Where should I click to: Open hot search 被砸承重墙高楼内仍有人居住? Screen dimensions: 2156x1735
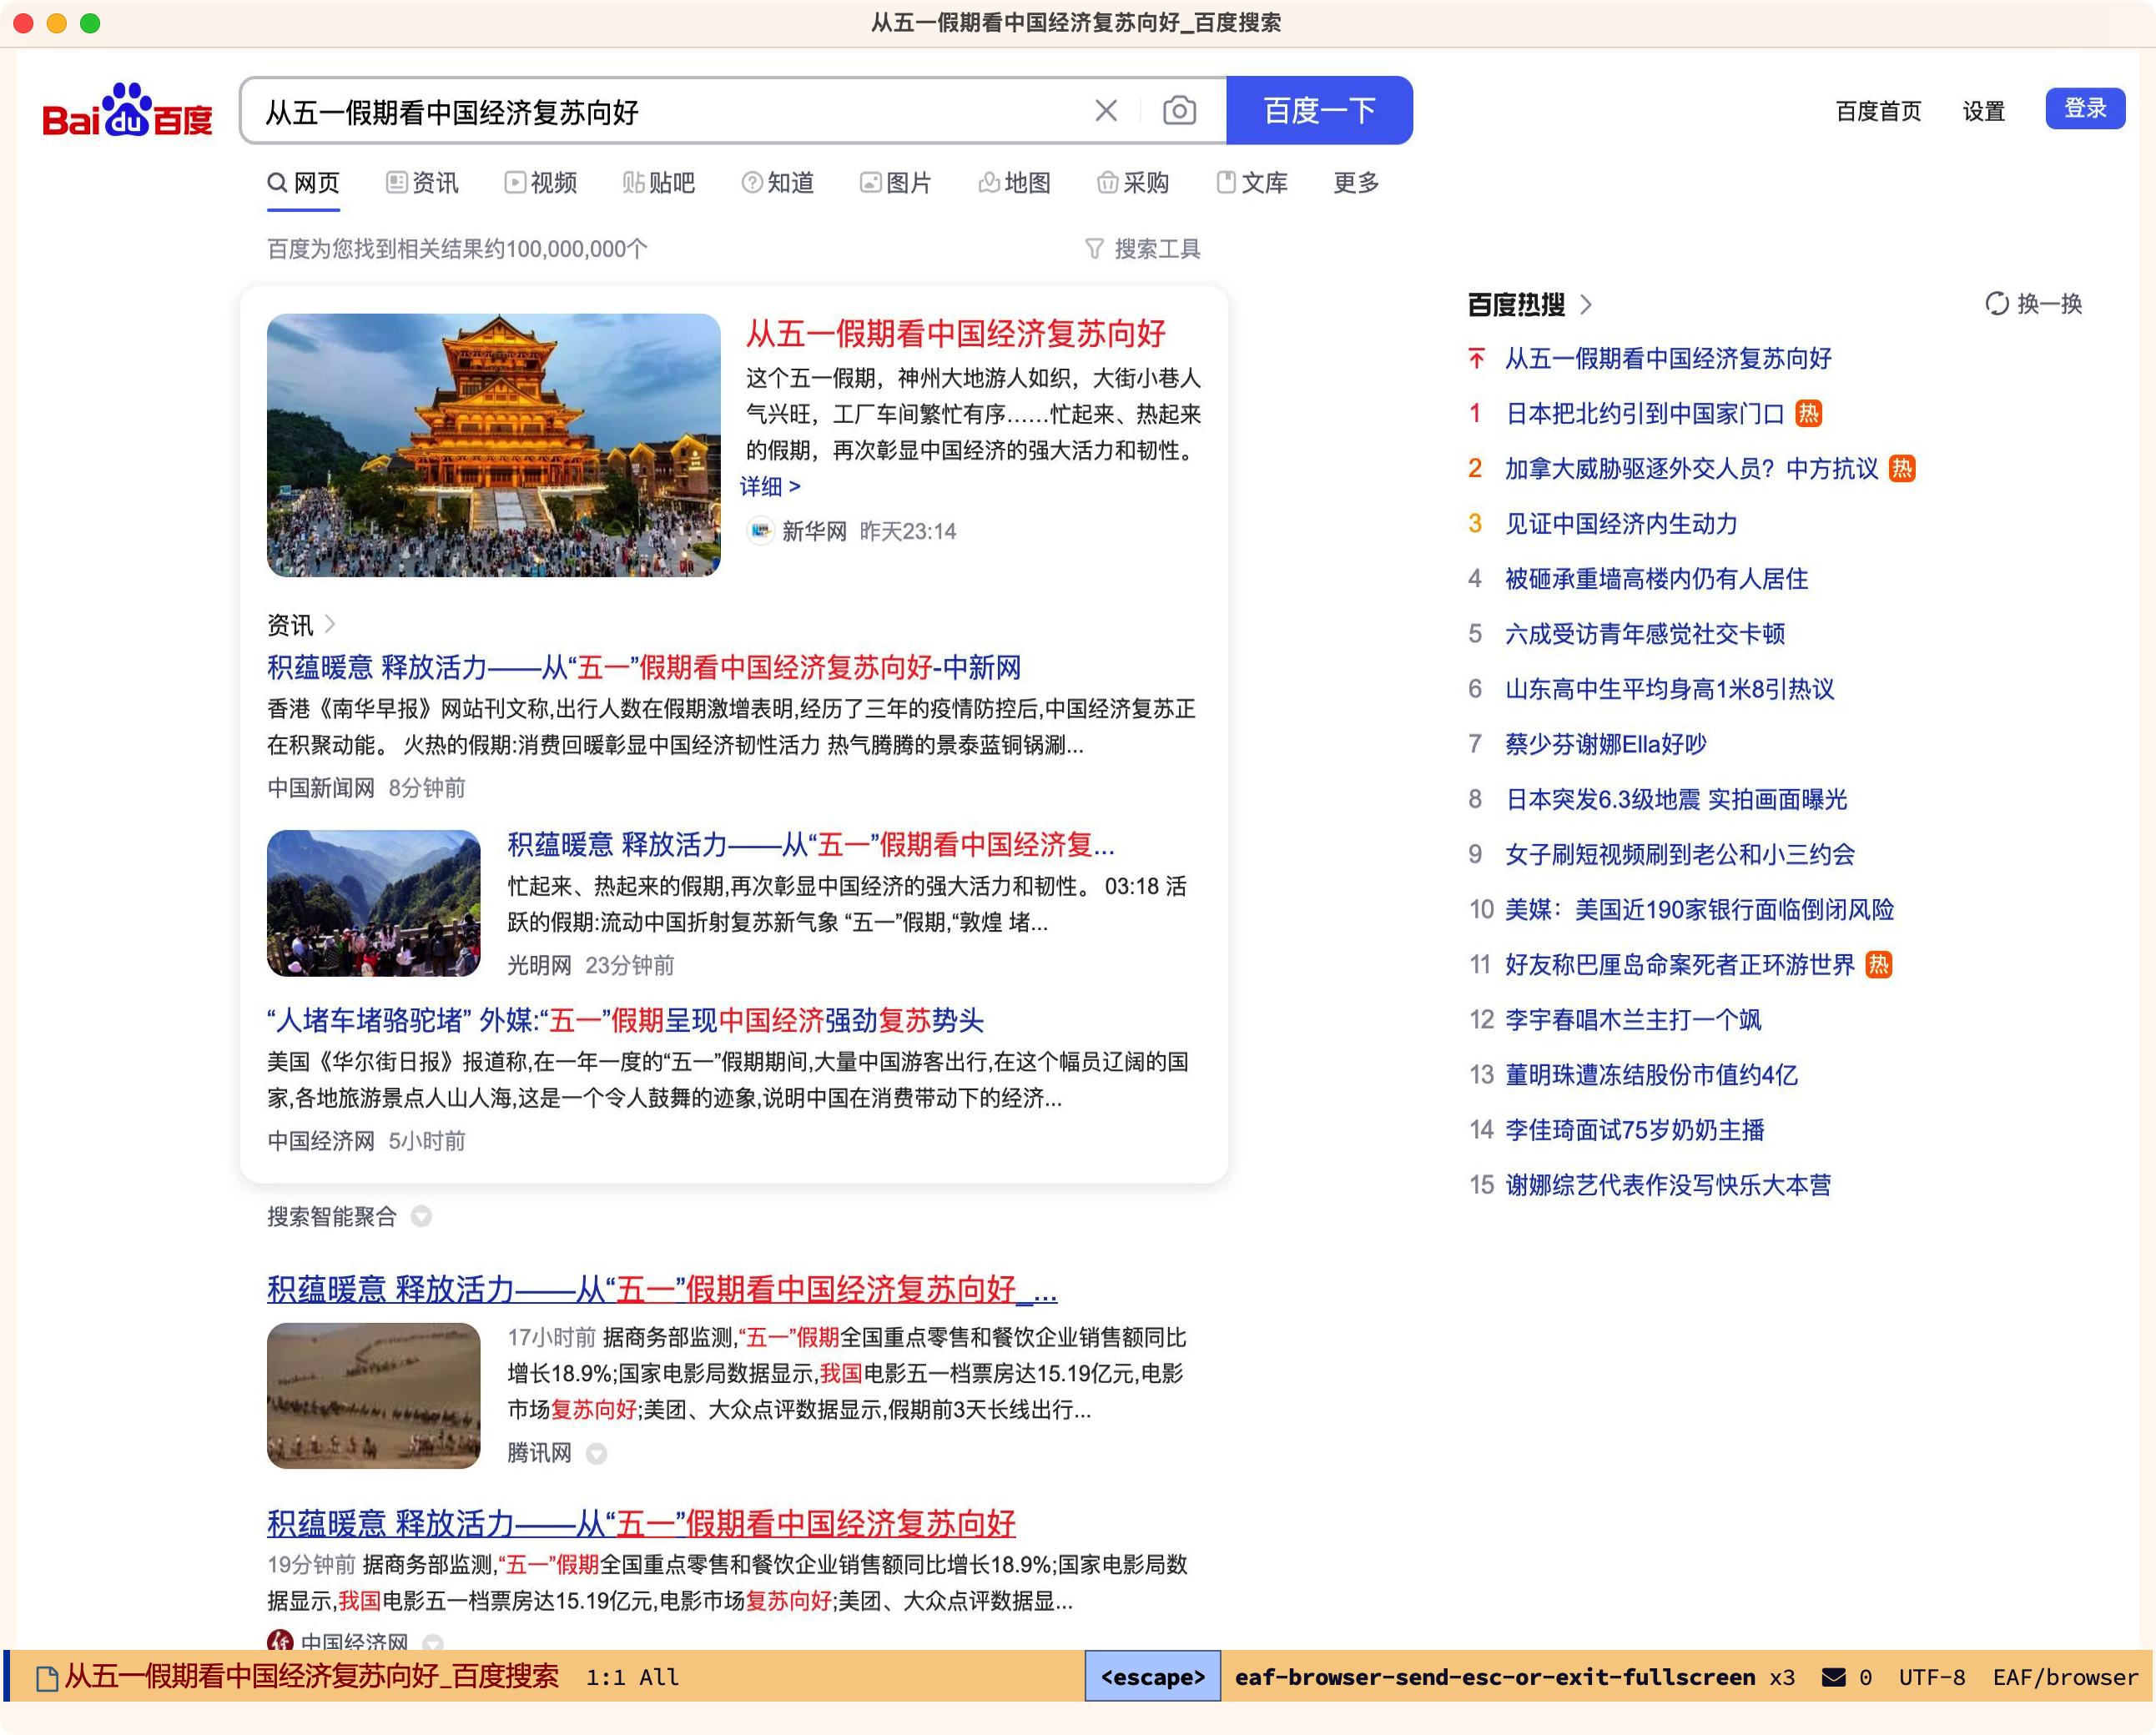tap(1657, 578)
